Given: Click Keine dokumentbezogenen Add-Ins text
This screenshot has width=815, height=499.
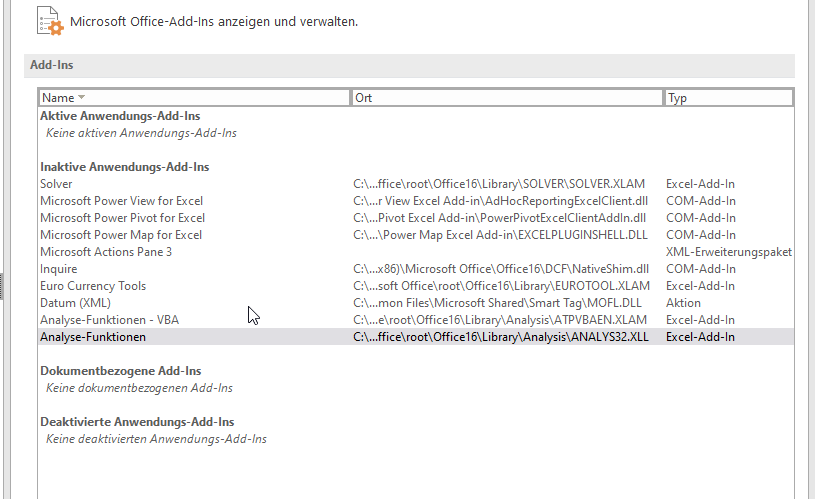Looking at the screenshot, I should coord(139,388).
